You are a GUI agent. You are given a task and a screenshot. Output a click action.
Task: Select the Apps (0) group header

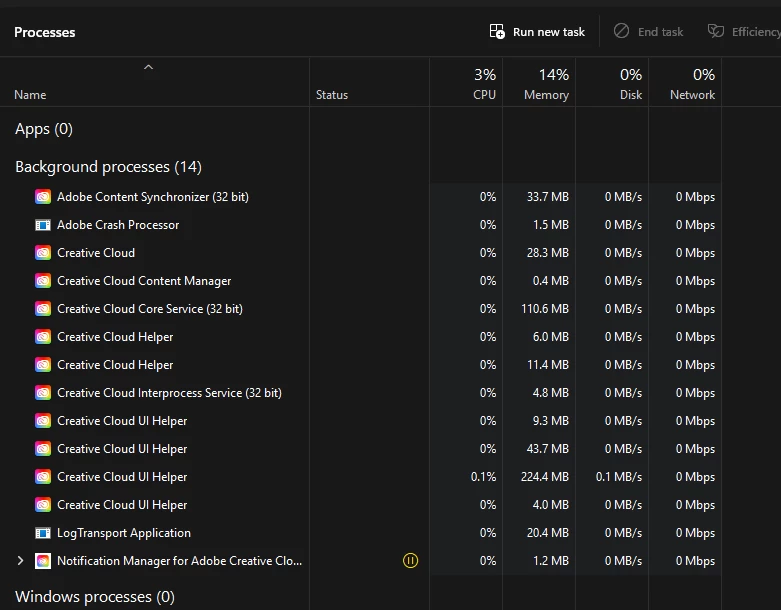pos(44,129)
